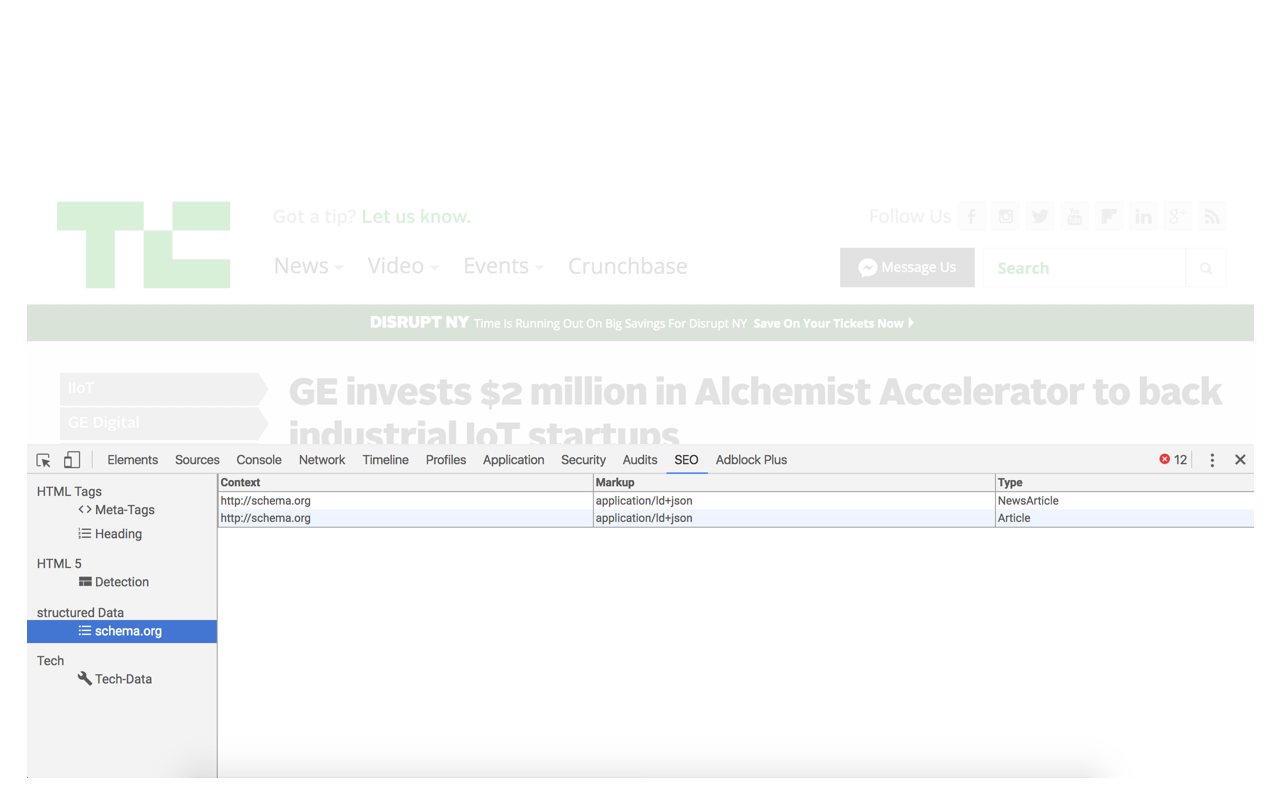The image size is (1280, 800).
Task: Select Meta-Tags in the sidebar
Action: click(116, 510)
